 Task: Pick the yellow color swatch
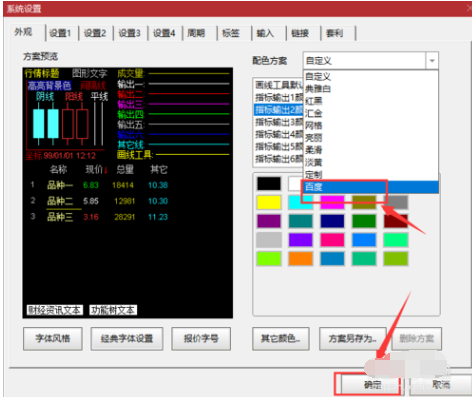click(269, 202)
